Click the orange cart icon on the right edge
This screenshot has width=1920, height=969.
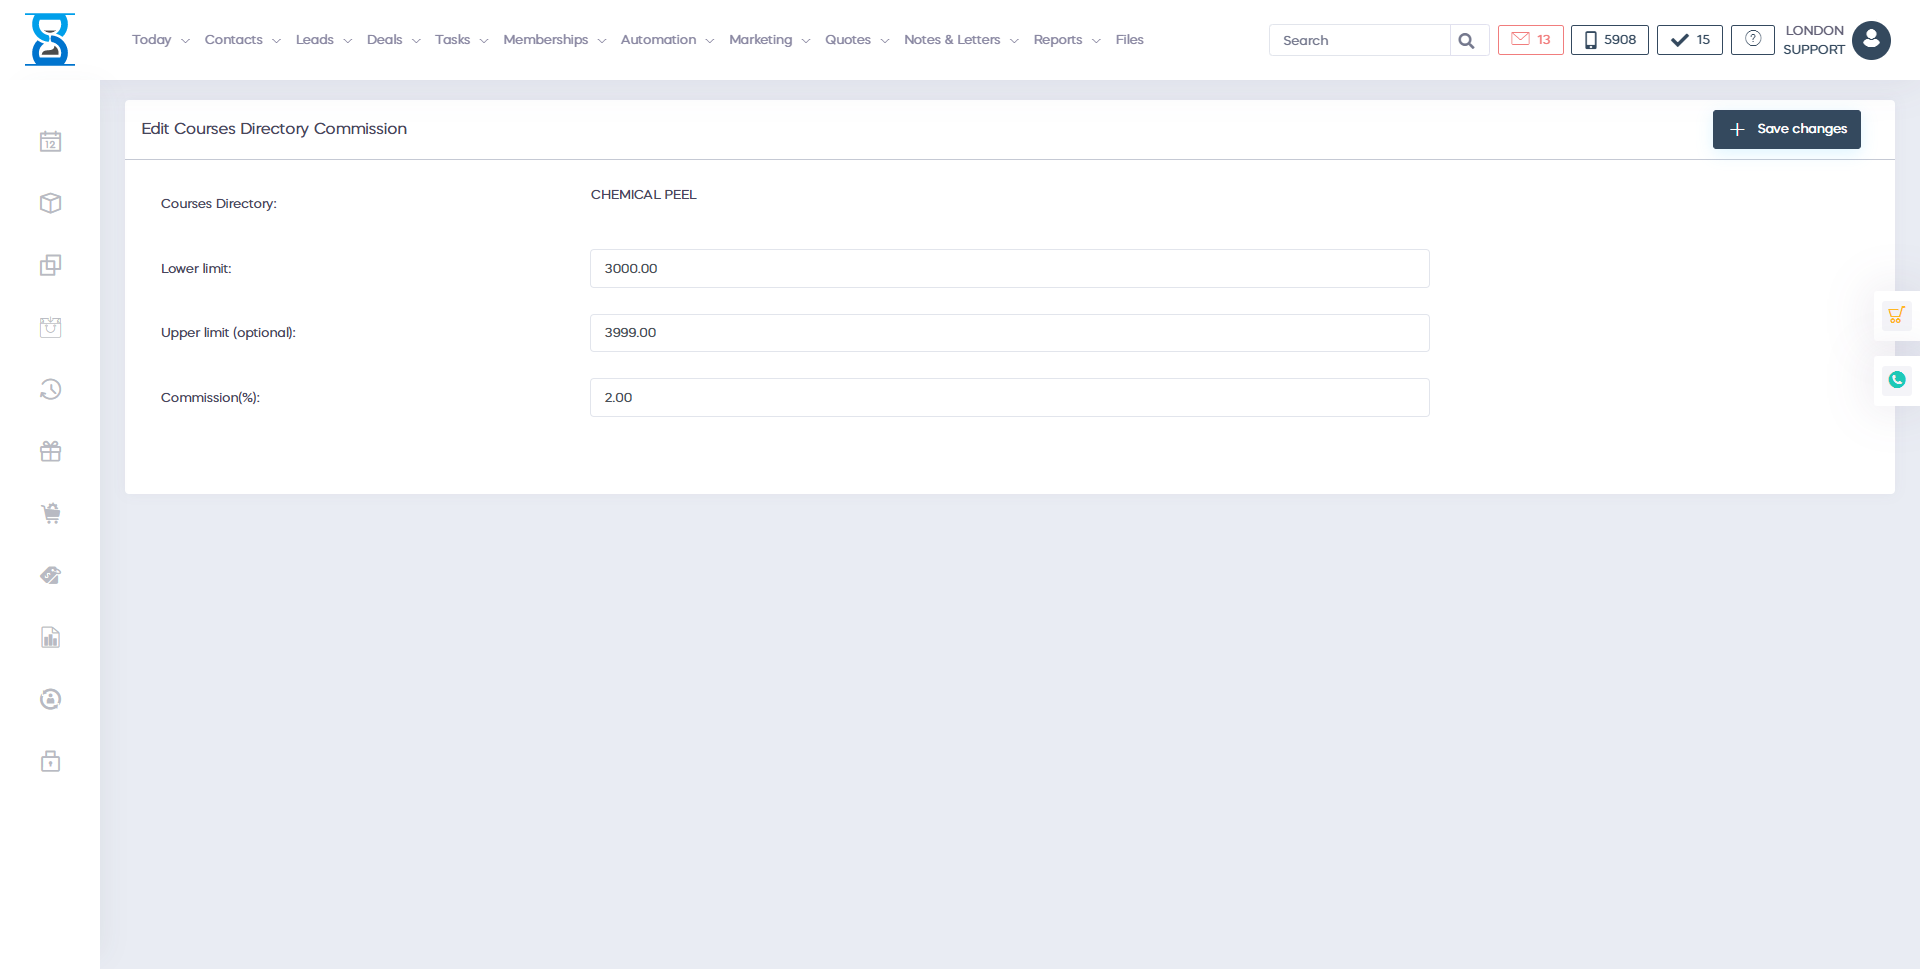tap(1897, 314)
